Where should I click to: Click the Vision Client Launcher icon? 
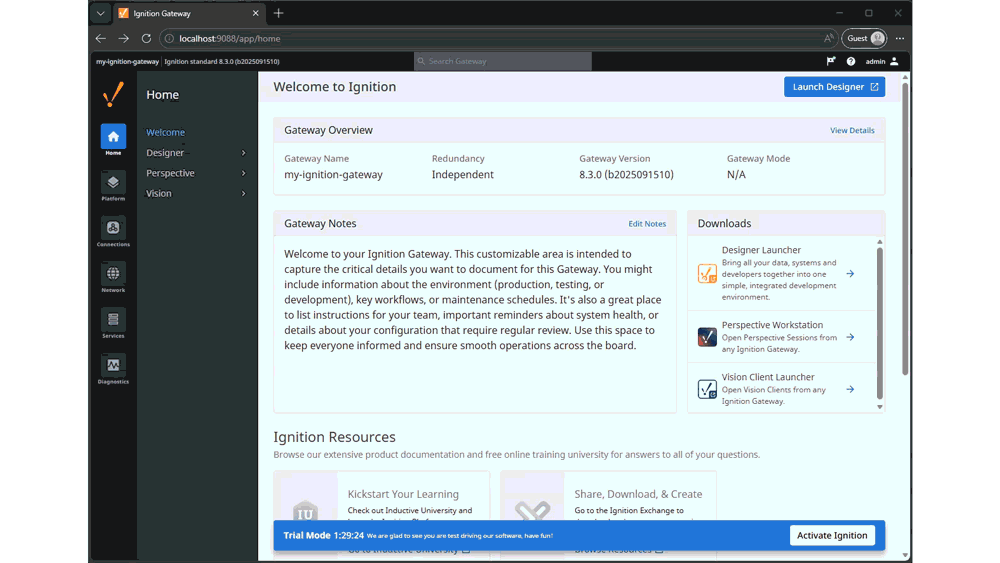(x=707, y=389)
